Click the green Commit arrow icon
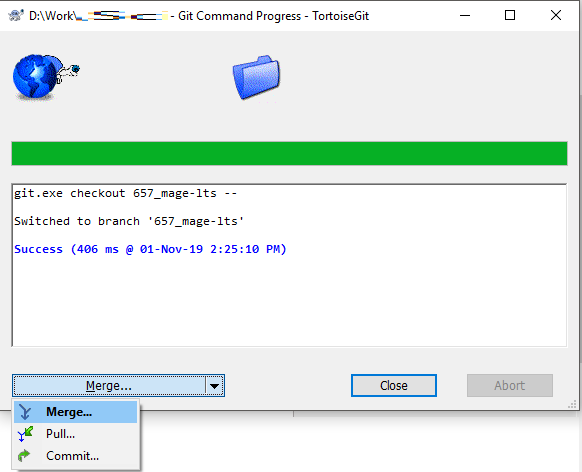582x472 pixels. click(24, 456)
